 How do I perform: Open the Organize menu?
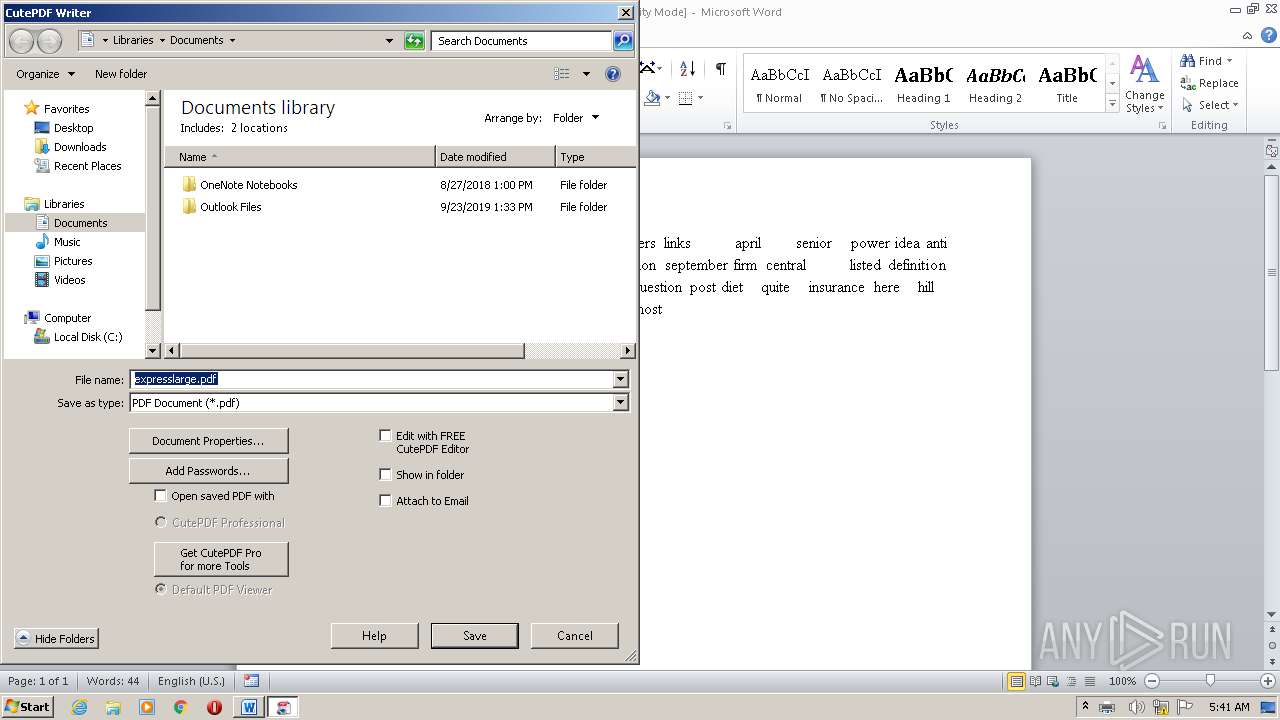(x=45, y=74)
